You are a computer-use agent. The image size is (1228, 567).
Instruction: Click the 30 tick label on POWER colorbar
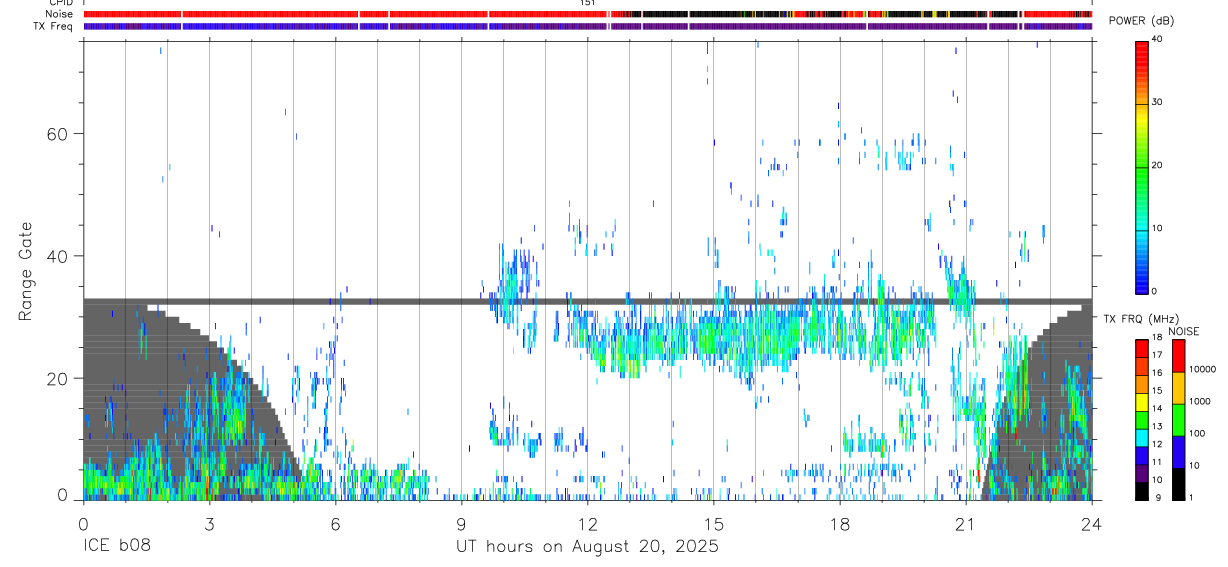pos(1159,102)
